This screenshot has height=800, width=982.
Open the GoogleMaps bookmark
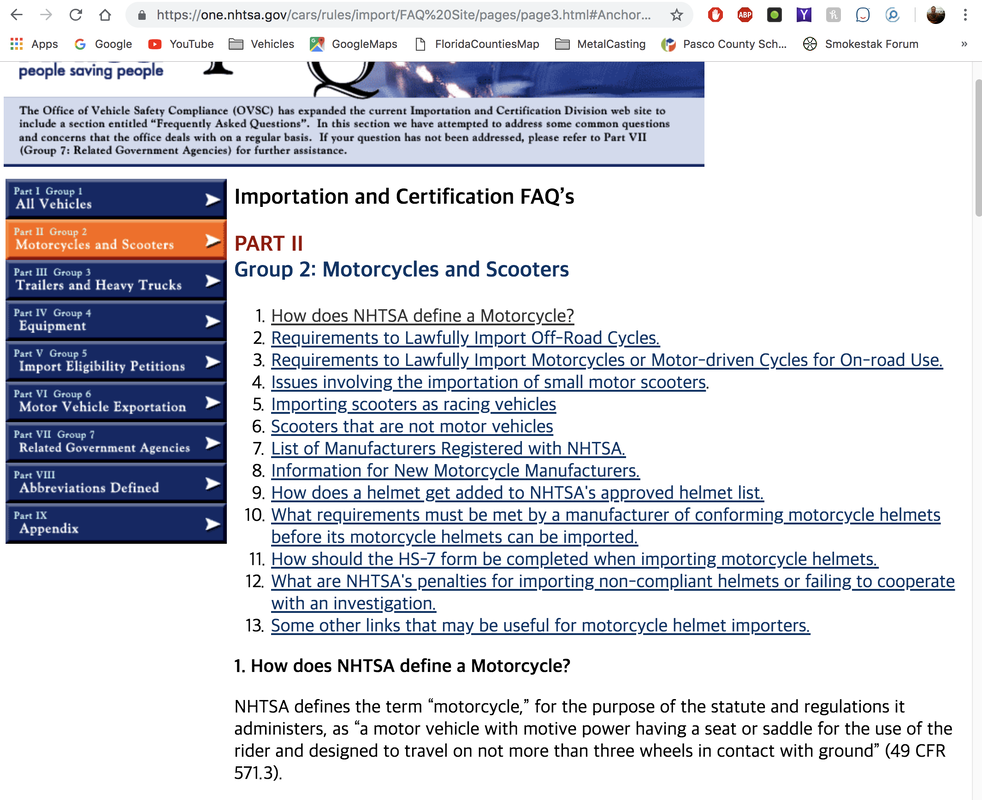(354, 44)
